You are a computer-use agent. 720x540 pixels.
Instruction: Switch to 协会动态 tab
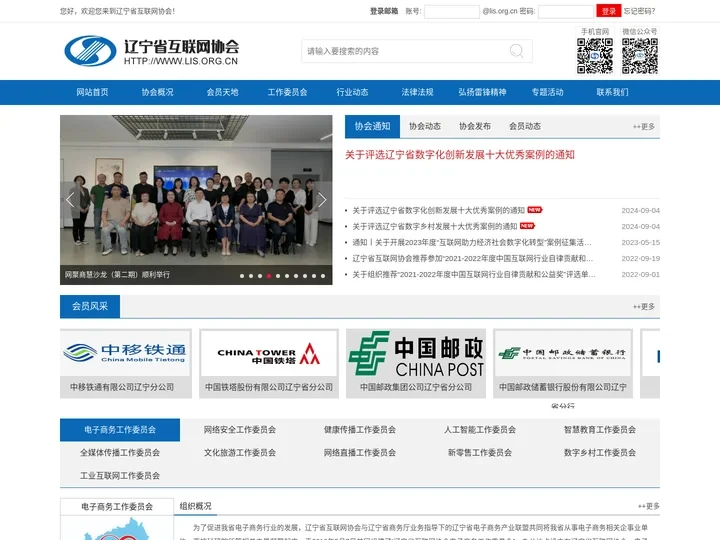point(425,126)
